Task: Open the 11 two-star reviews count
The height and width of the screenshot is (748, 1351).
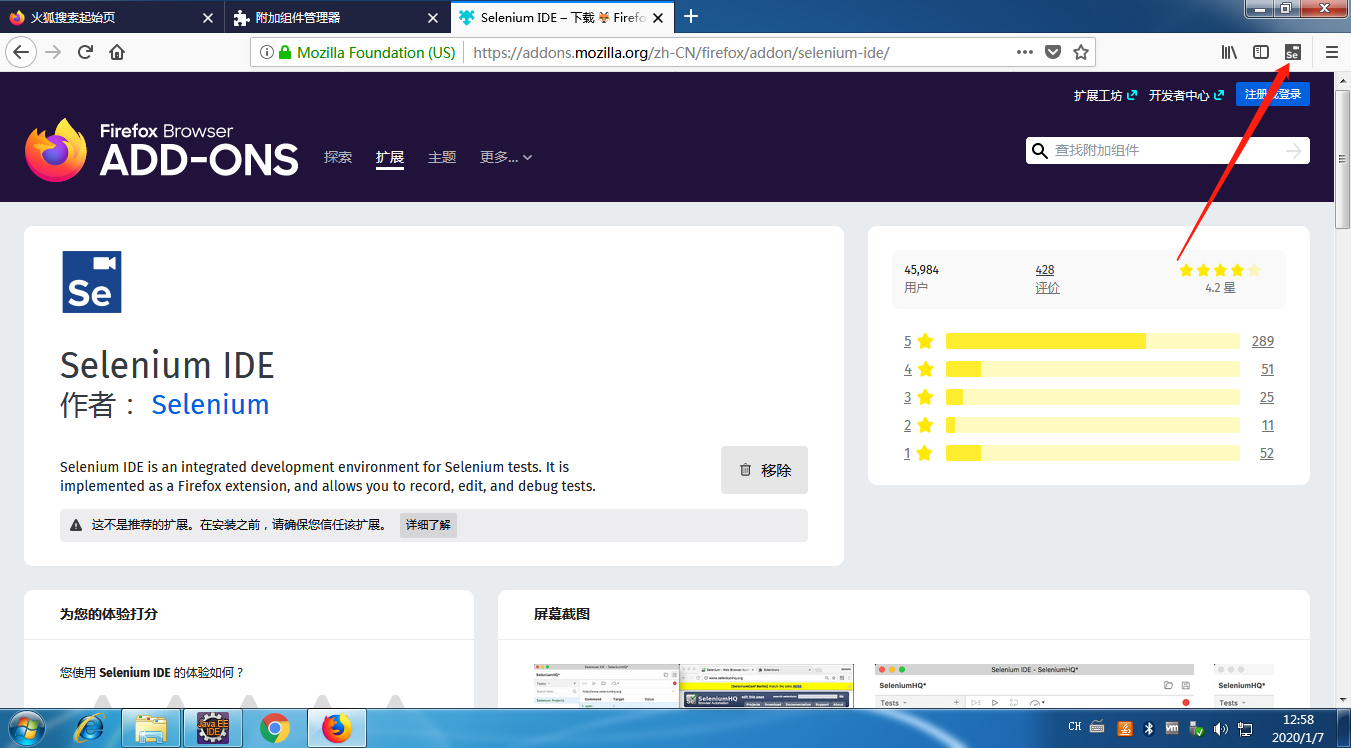Action: click(x=1268, y=425)
